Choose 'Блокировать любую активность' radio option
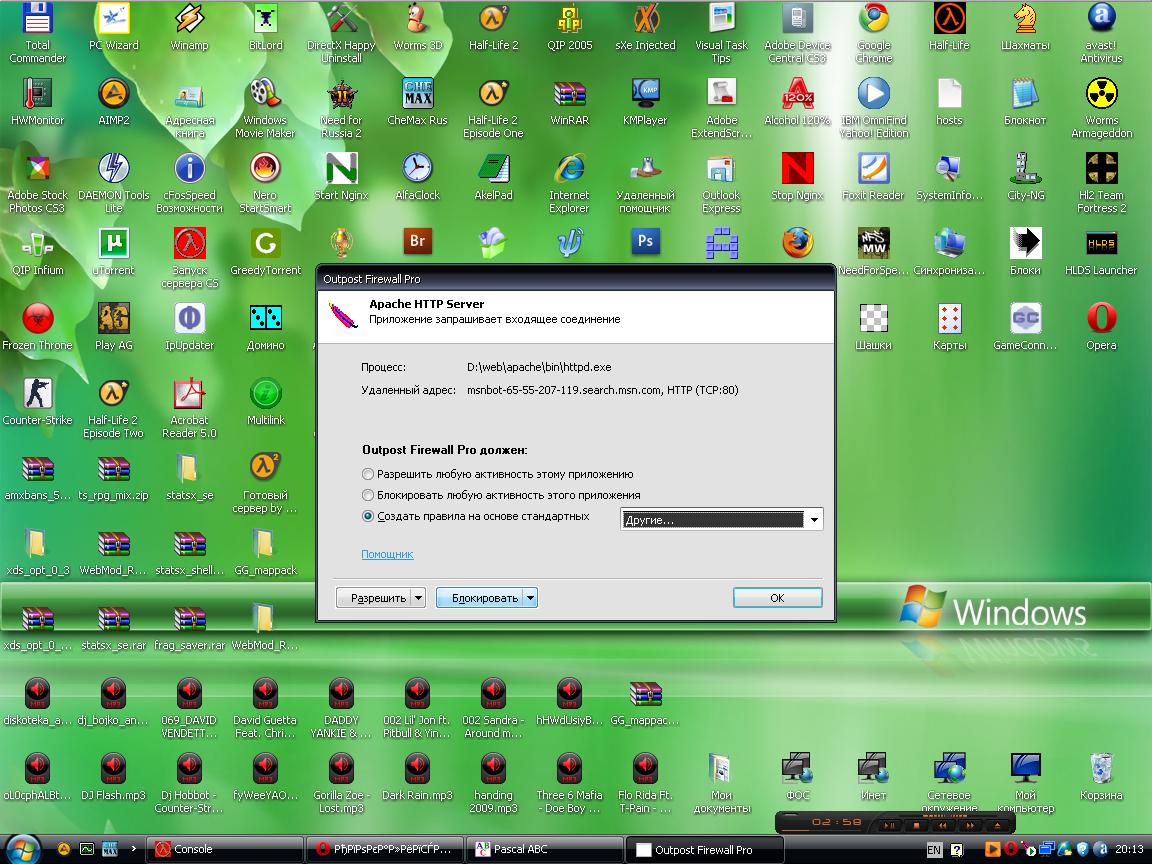1152x864 pixels. pyautogui.click(x=369, y=495)
